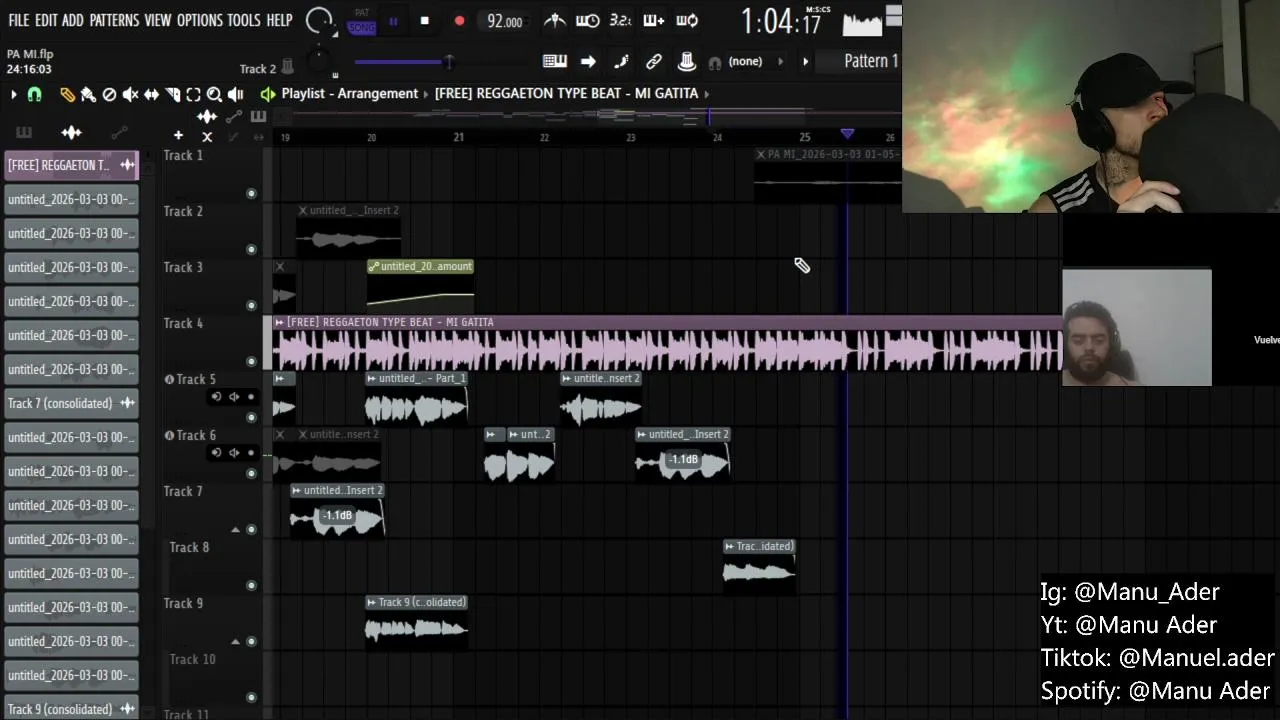This screenshot has height=720, width=1280.
Task: Click the 92.000 tempo field
Action: tap(504, 21)
